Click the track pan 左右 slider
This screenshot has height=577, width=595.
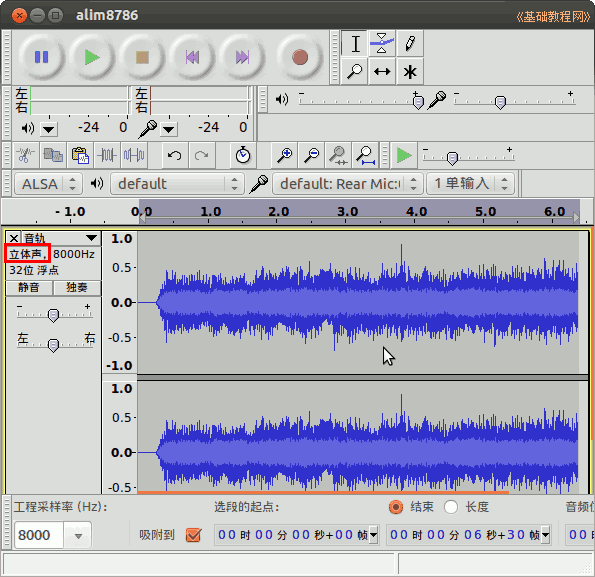(x=54, y=345)
